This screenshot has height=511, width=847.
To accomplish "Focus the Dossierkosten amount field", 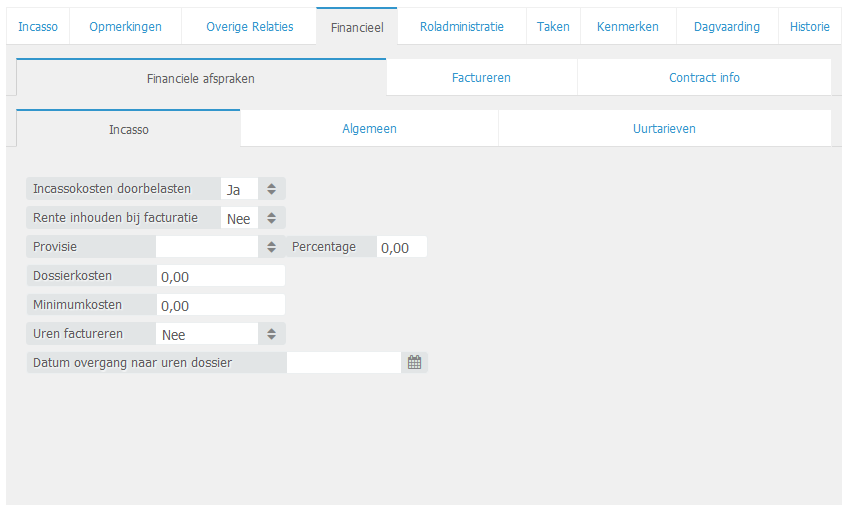I will [x=221, y=276].
